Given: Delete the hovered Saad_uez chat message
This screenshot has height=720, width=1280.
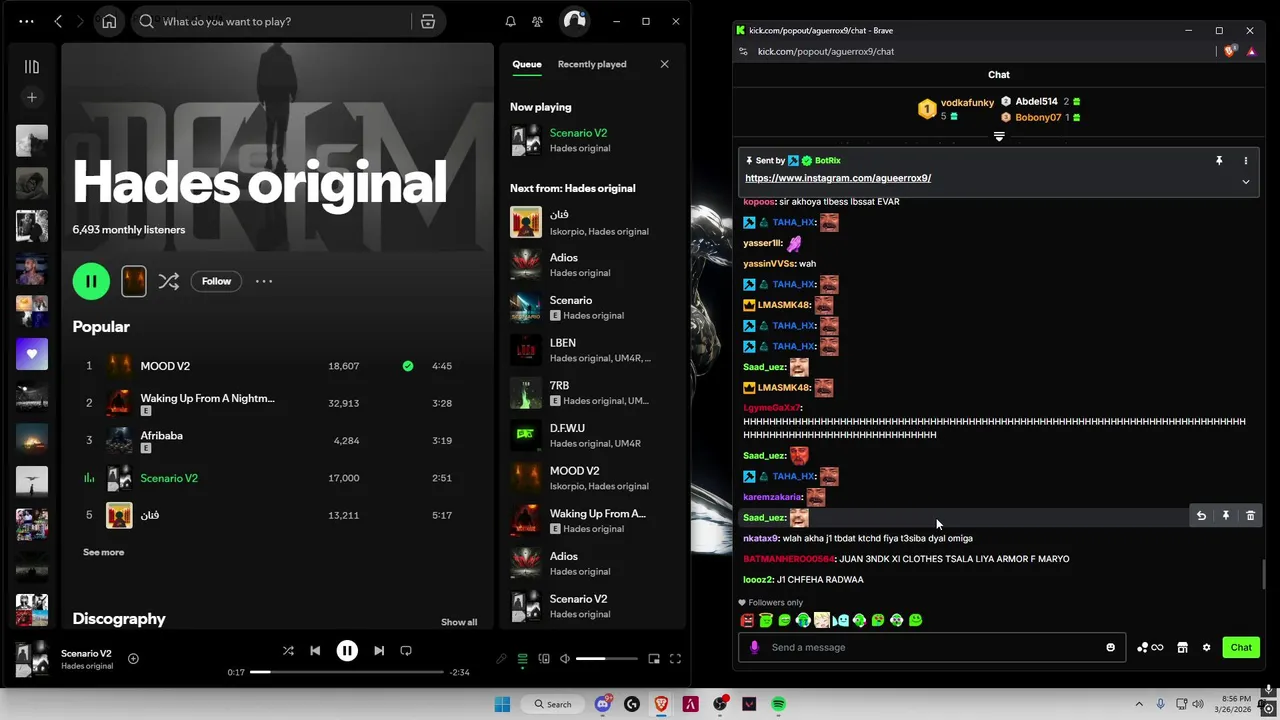Looking at the screenshot, I should 1250,516.
